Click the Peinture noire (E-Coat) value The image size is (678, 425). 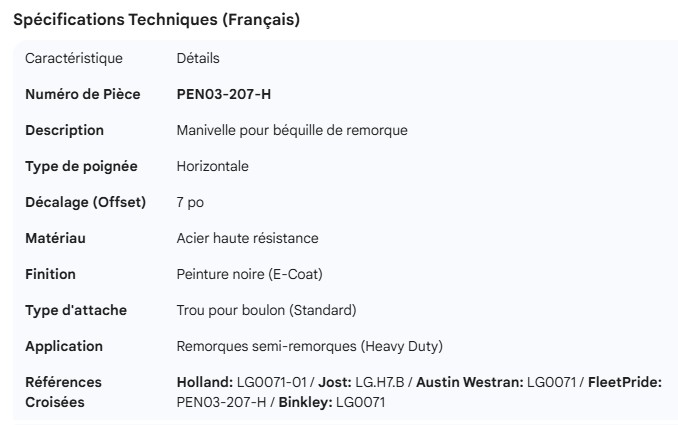tap(249, 275)
